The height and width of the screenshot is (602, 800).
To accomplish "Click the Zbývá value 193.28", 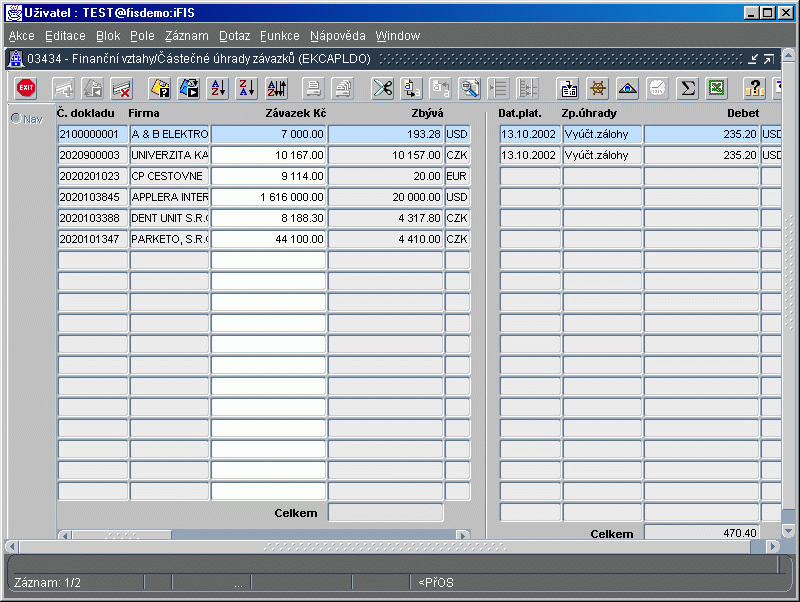I will coord(385,134).
